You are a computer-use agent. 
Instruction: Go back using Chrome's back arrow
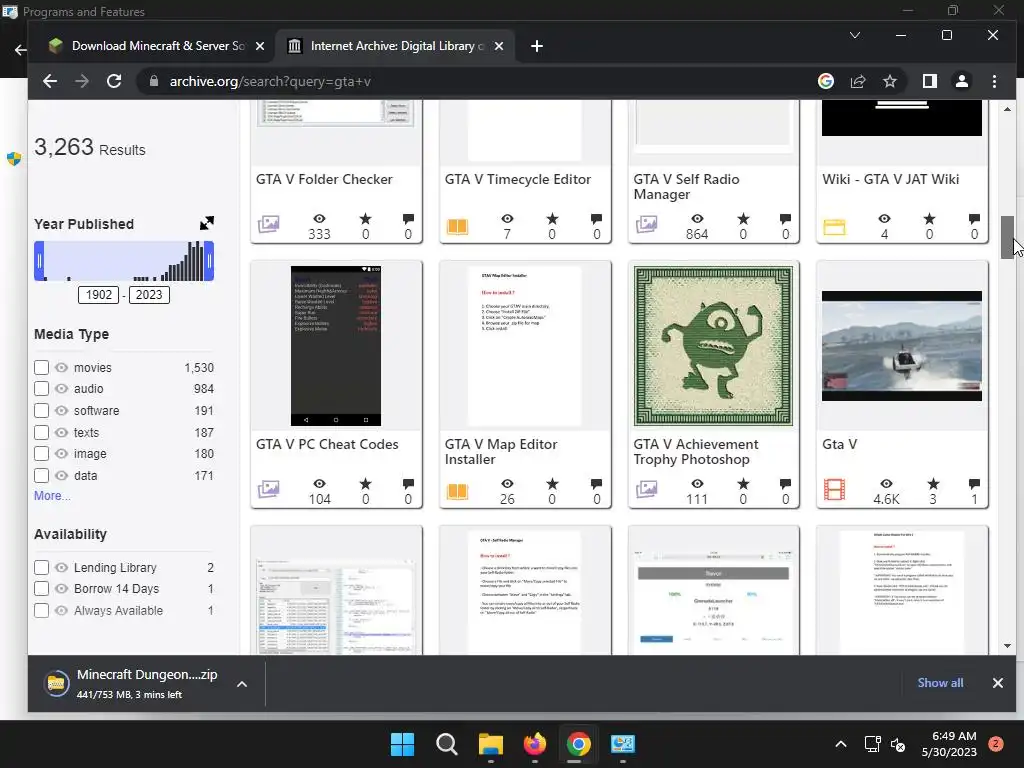tap(50, 81)
